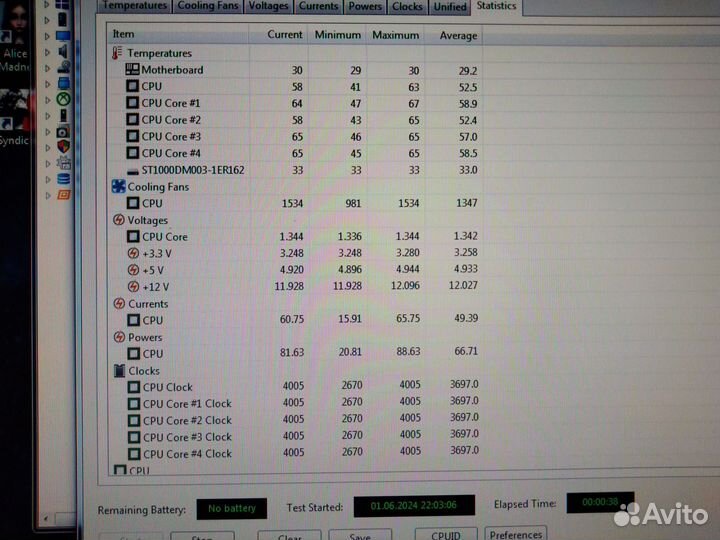The height and width of the screenshot is (540, 720).
Task: Select the CPU Core #1 Clock row
Action: pyautogui.click(x=186, y=404)
